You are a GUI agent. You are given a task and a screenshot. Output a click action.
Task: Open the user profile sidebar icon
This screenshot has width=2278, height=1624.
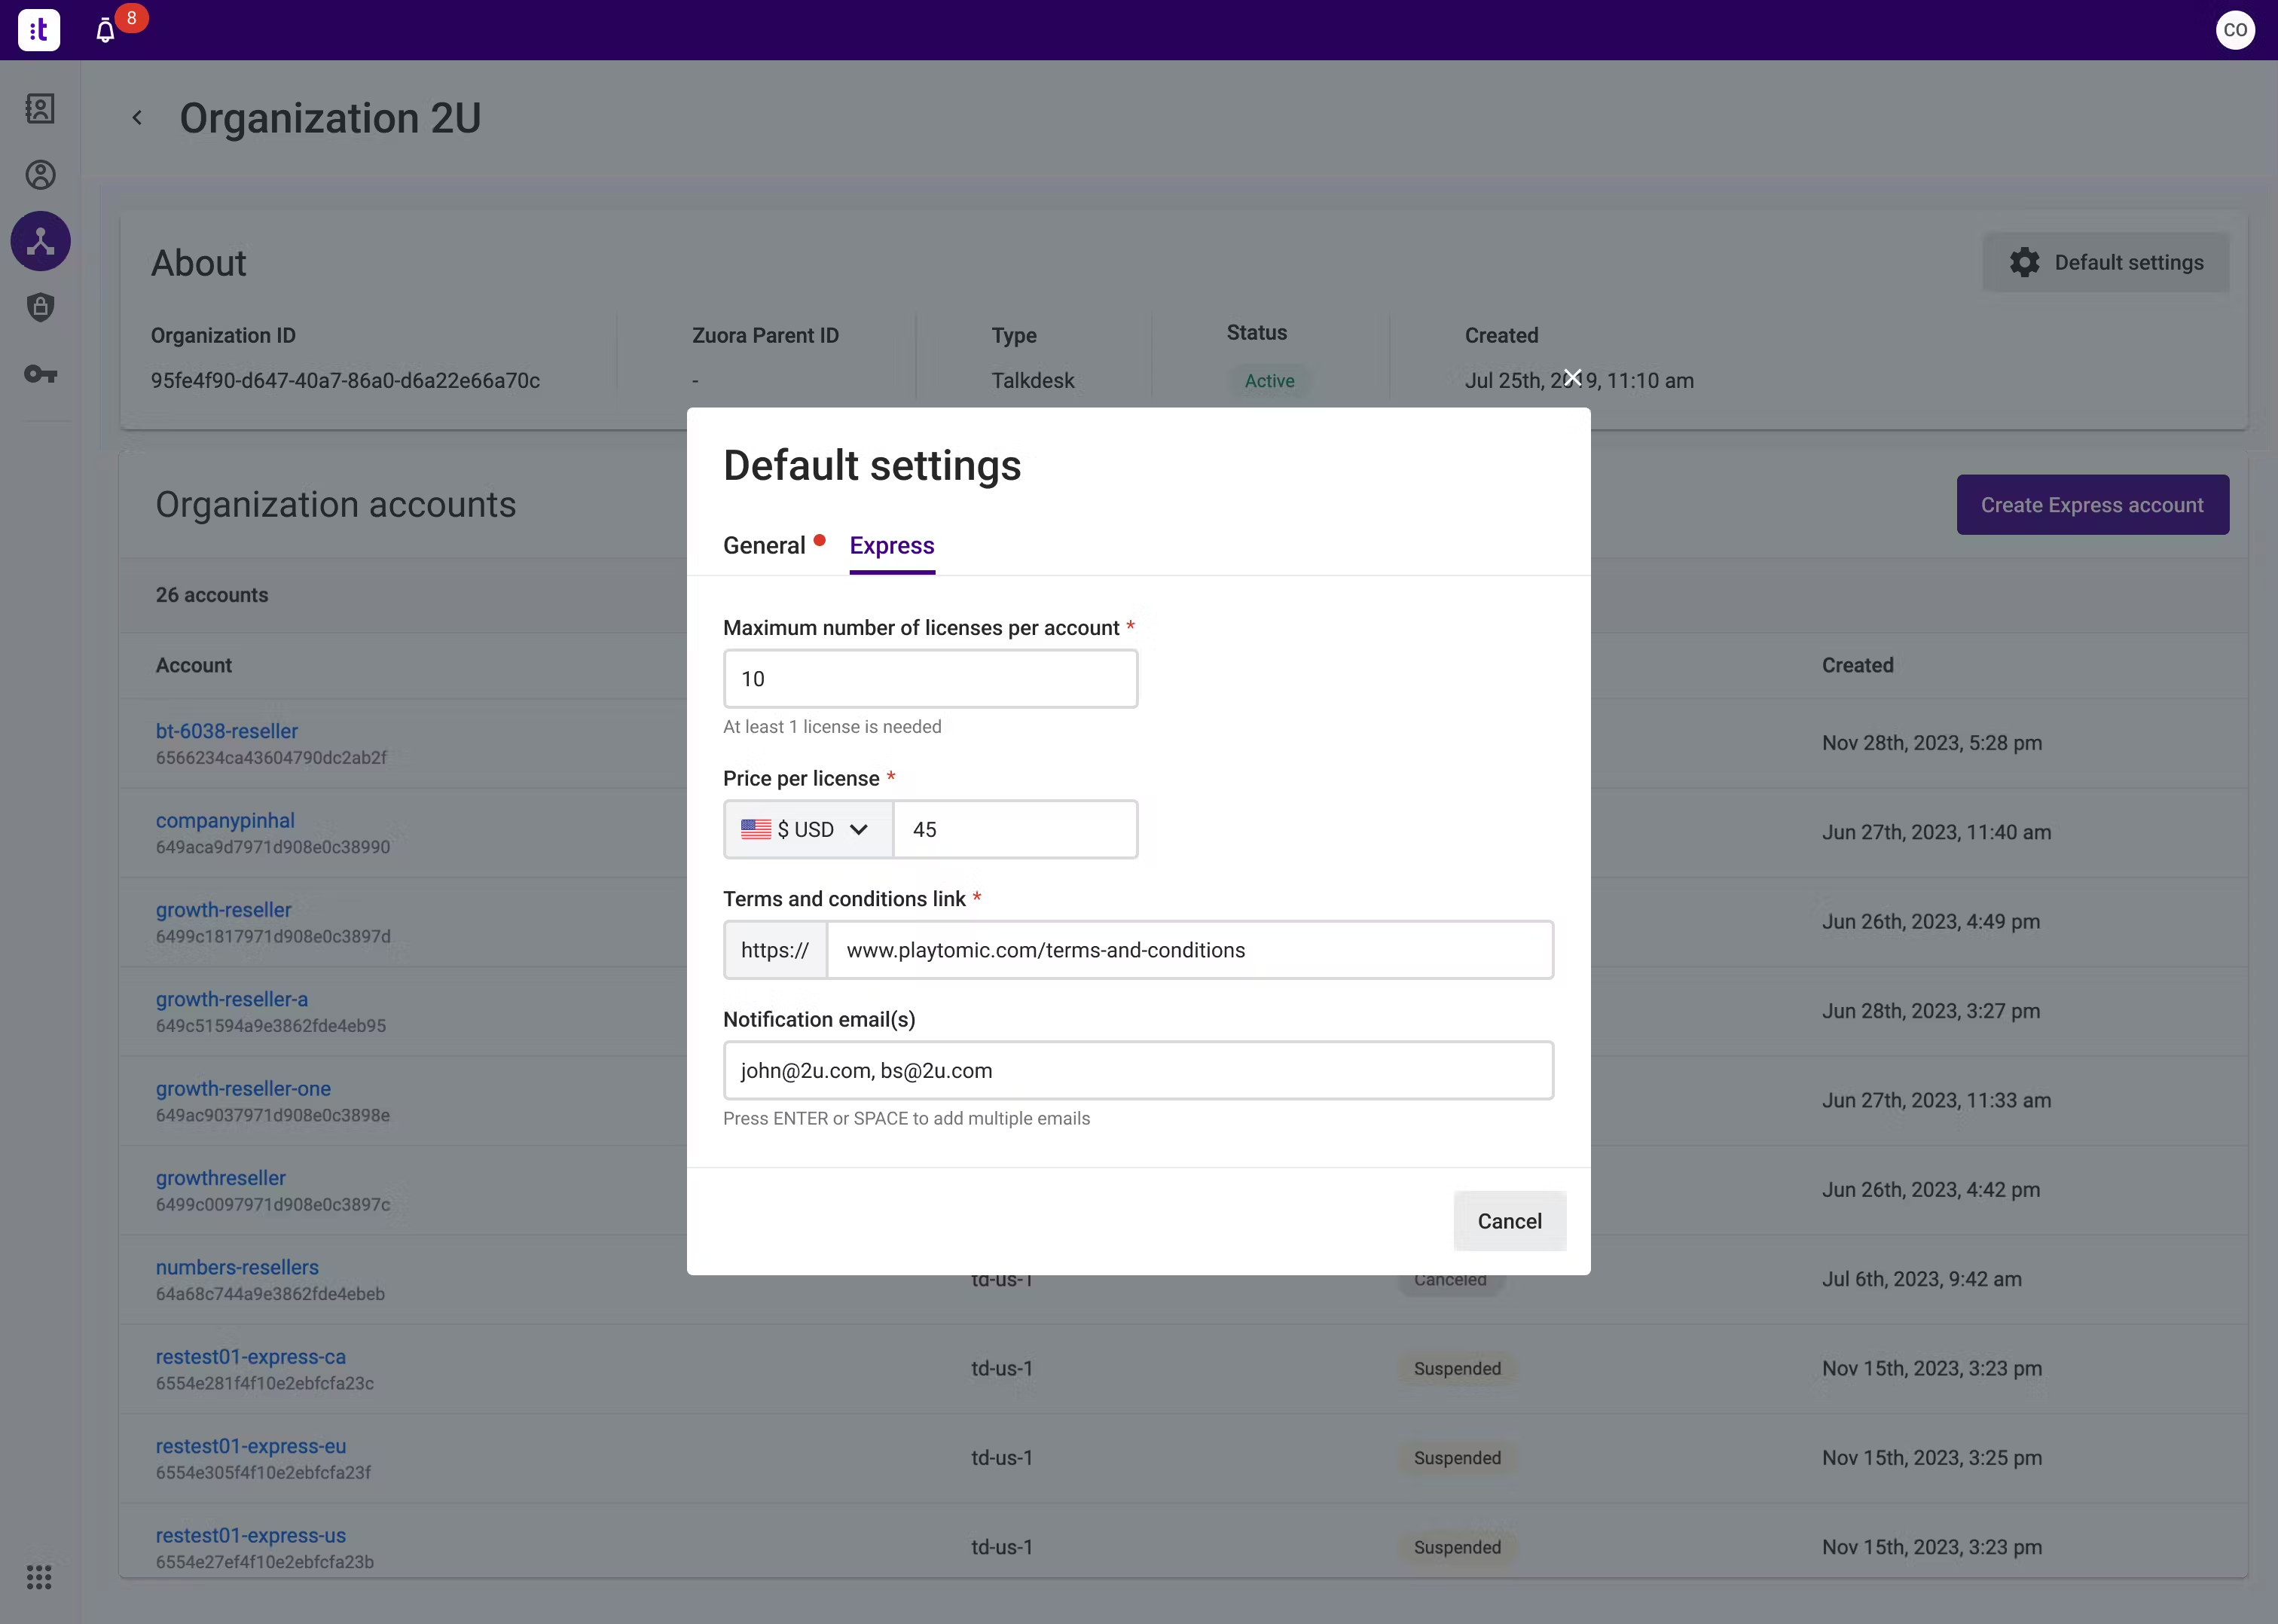click(40, 175)
